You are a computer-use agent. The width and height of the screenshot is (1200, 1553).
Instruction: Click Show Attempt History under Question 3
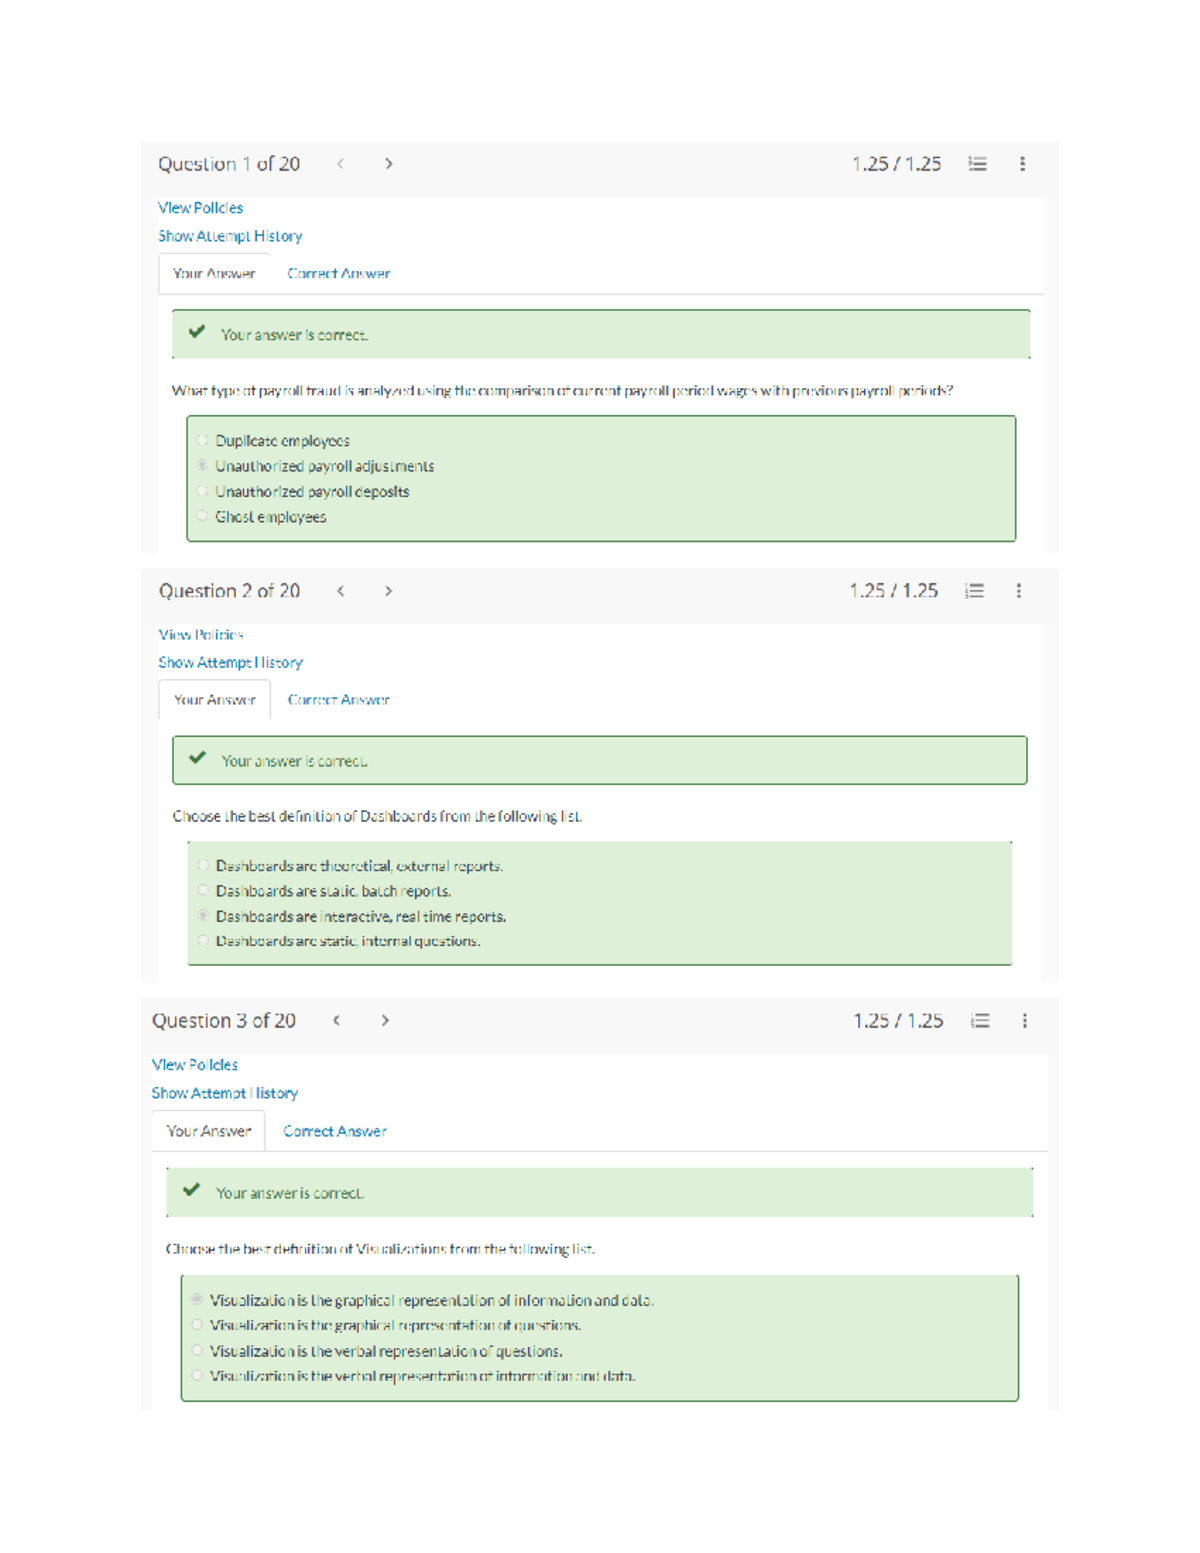tap(224, 1093)
